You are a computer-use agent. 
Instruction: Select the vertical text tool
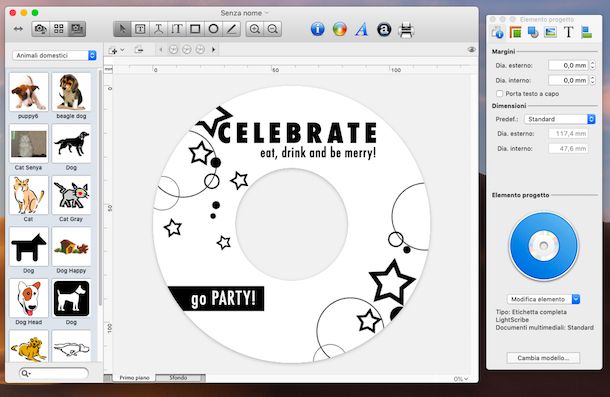(x=177, y=29)
